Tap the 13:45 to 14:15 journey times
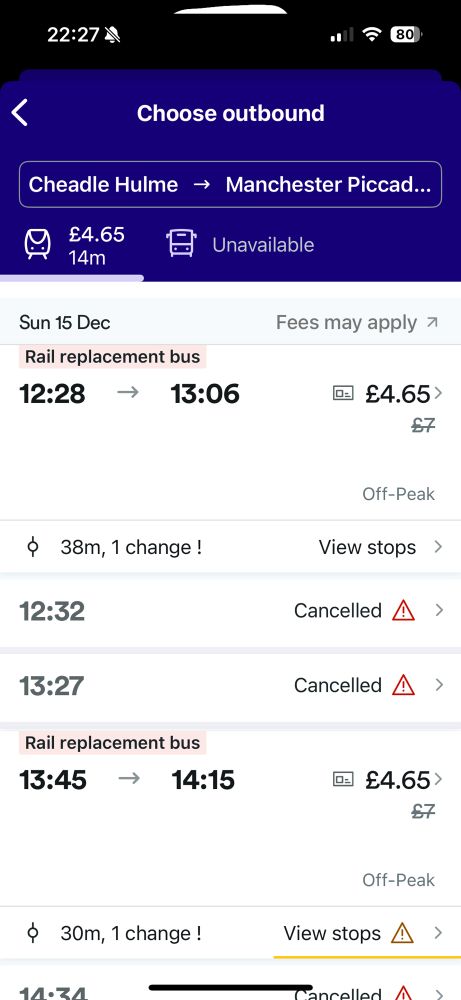The image size is (461, 1000). click(x=127, y=779)
